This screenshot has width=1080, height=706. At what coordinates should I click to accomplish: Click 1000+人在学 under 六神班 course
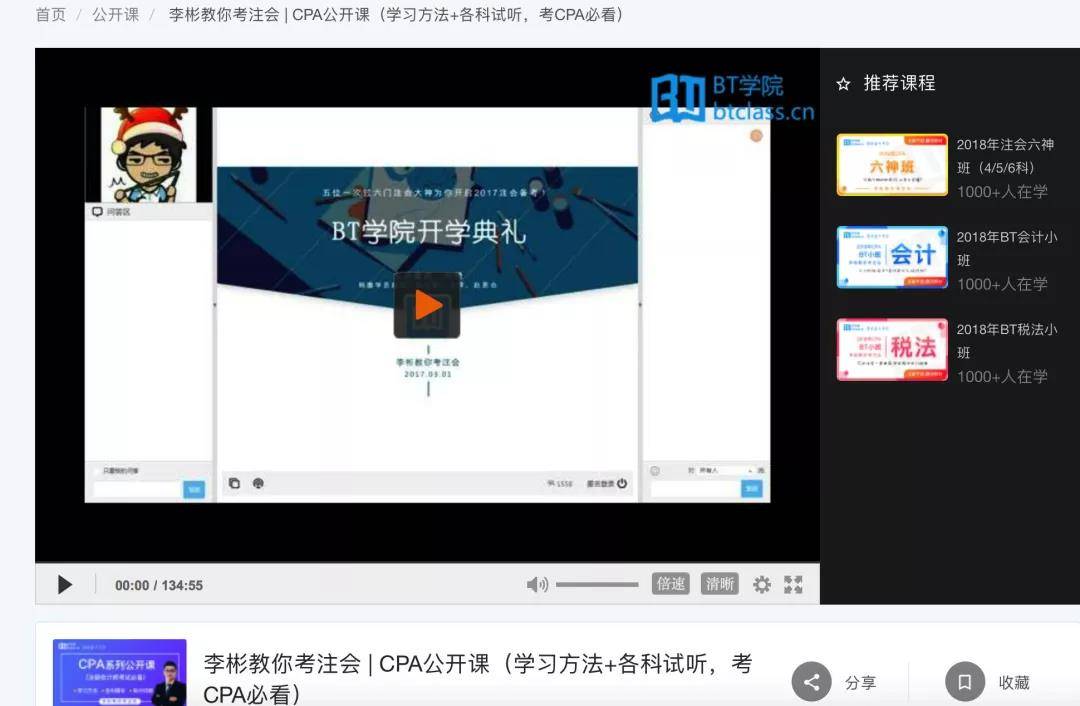pos(1002,191)
